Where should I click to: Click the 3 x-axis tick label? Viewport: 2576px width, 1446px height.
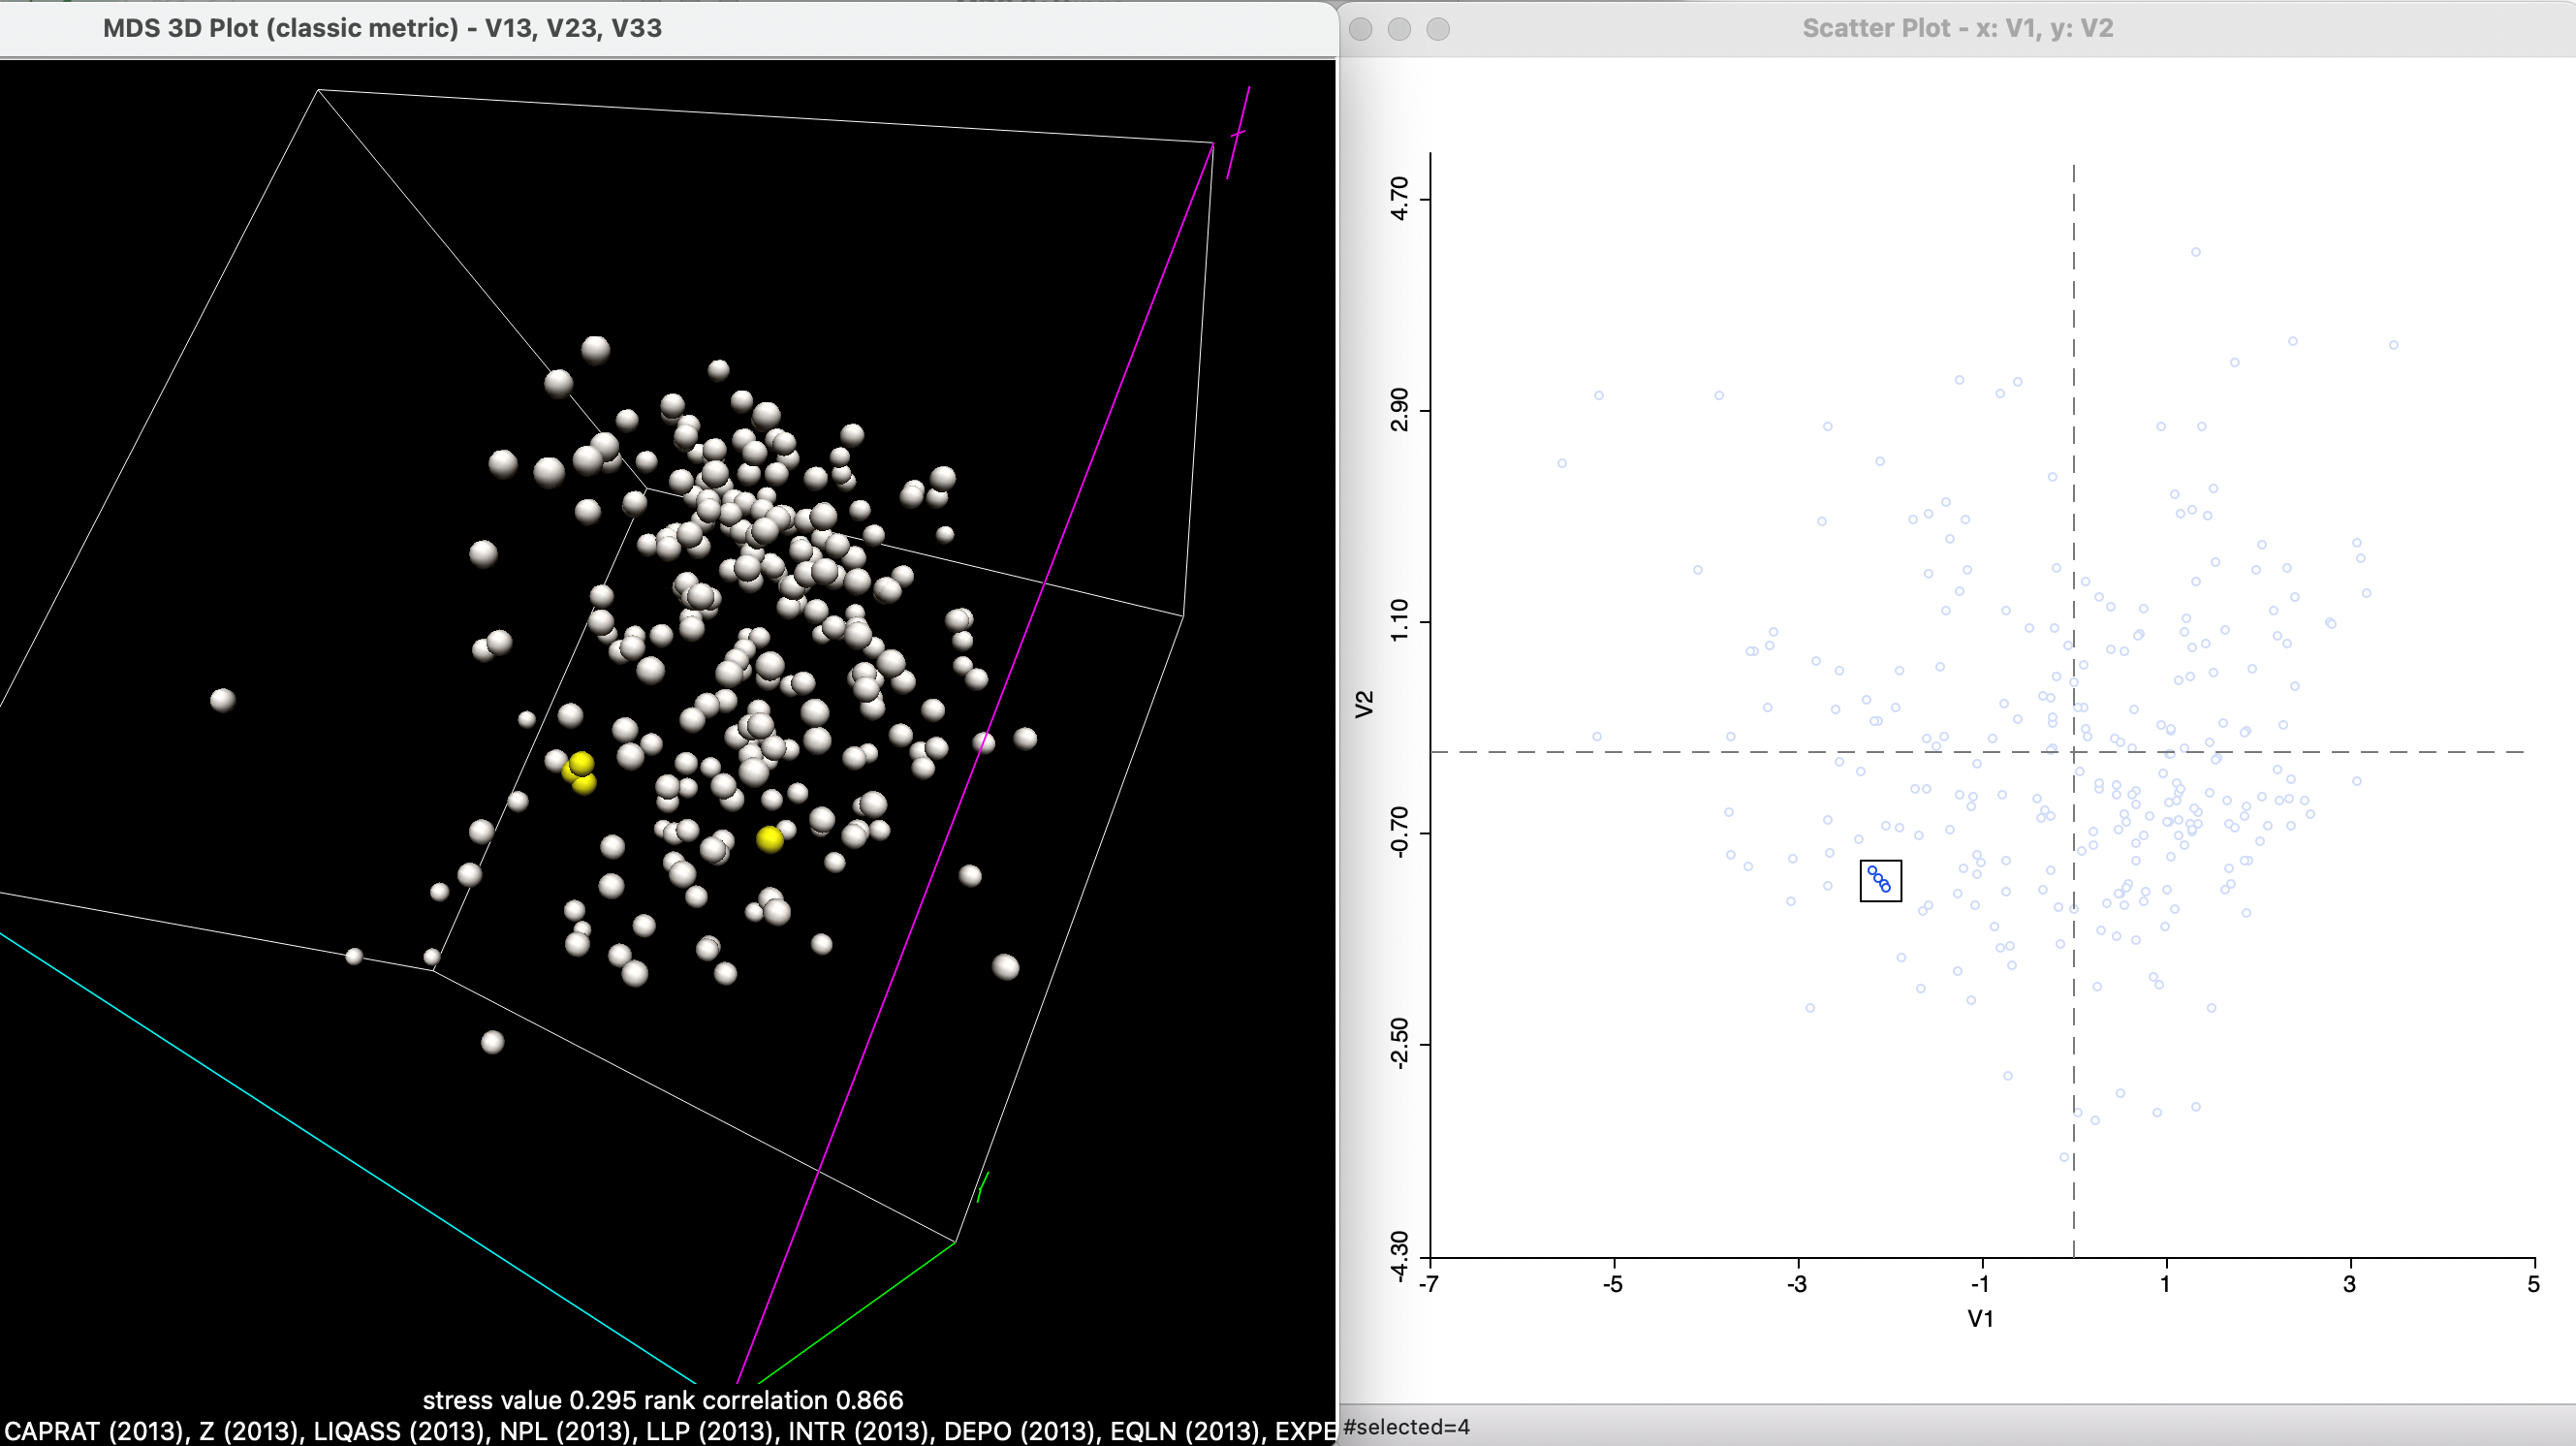pos(2350,1284)
